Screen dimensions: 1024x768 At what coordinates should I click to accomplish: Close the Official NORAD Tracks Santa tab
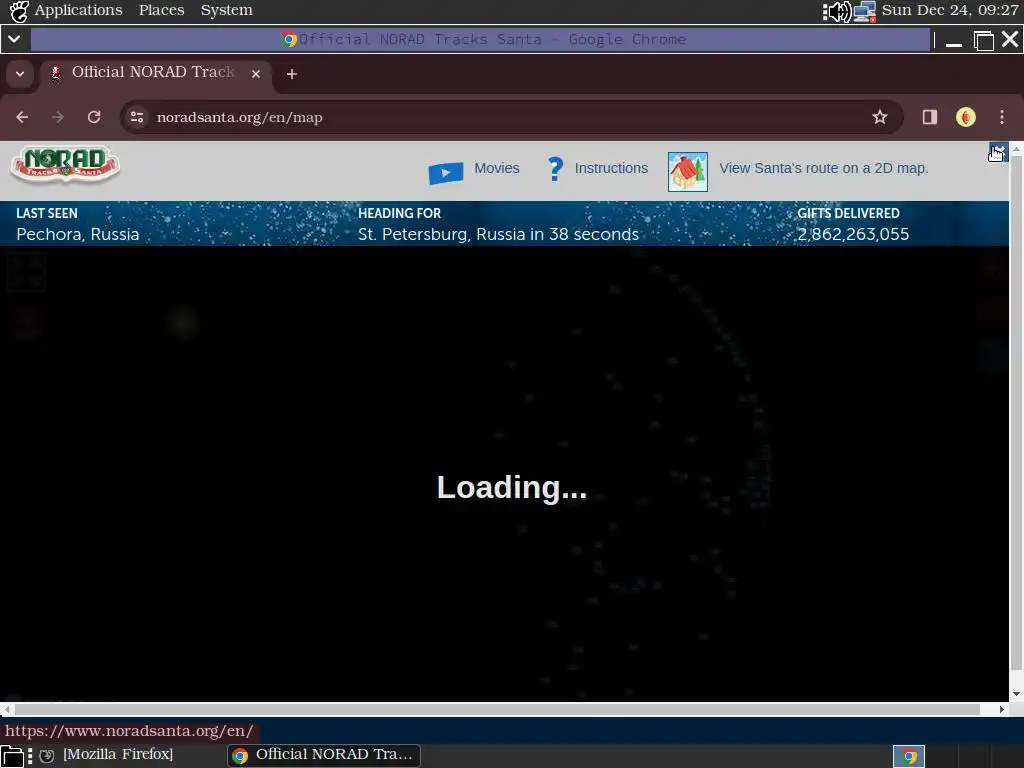point(256,74)
